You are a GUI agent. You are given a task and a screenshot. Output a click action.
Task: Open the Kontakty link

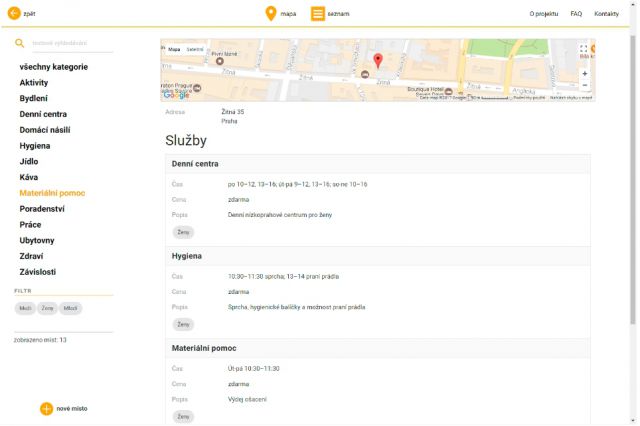(x=606, y=14)
